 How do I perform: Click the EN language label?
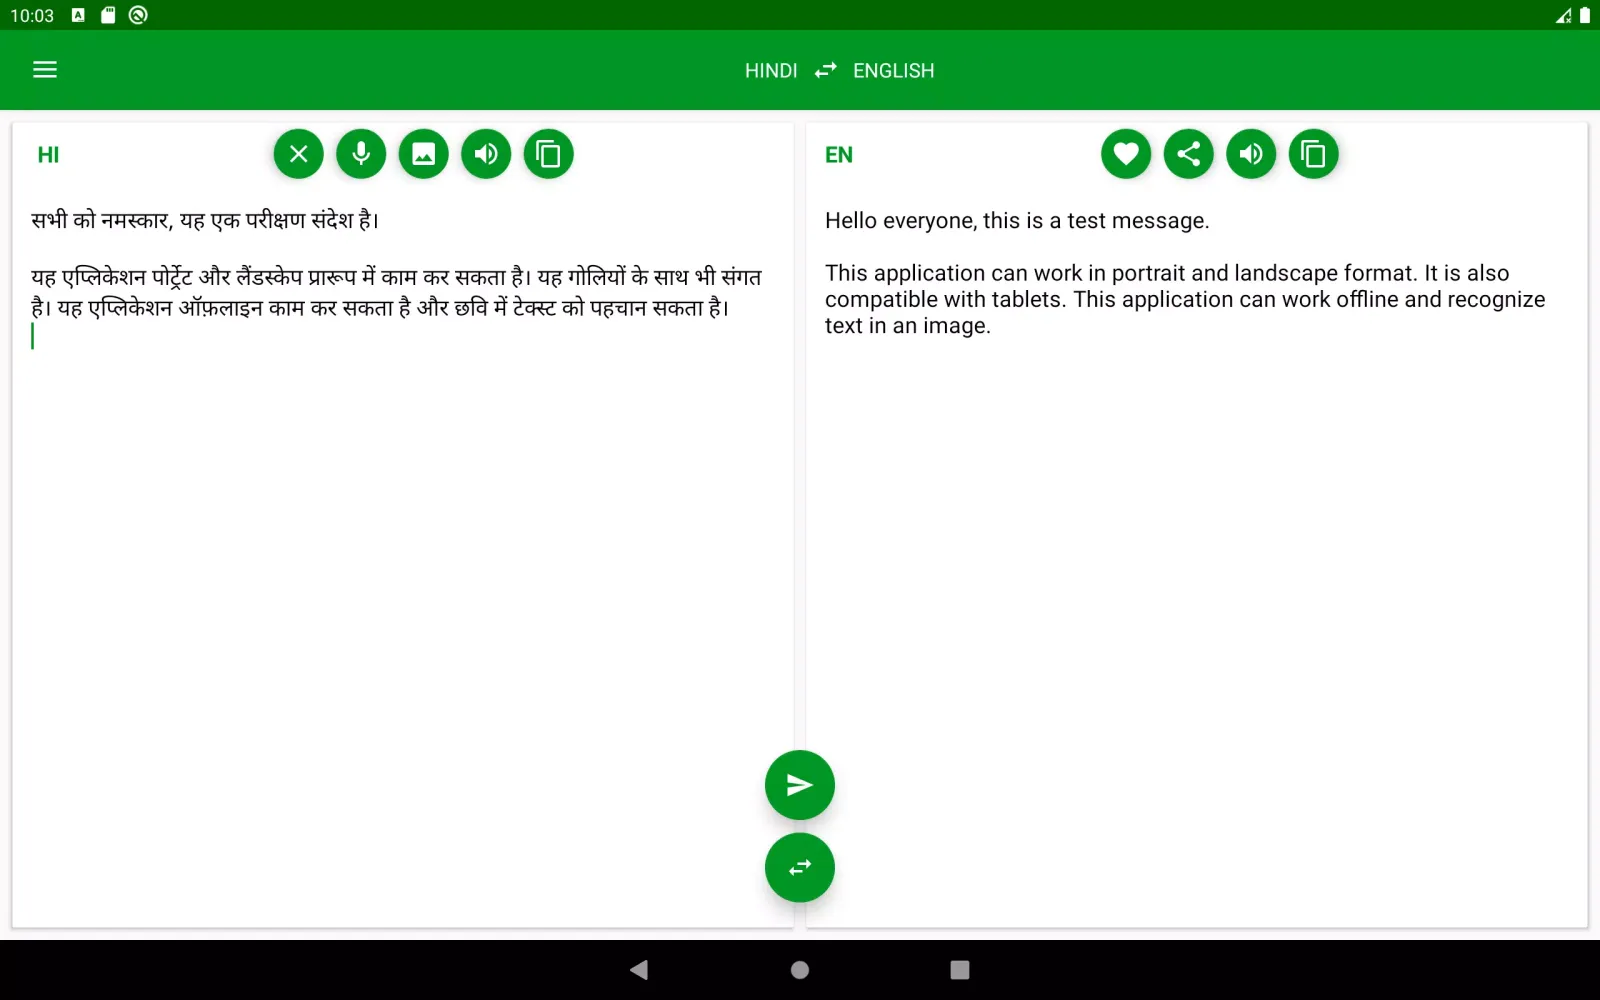pyautogui.click(x=839, y=155)
